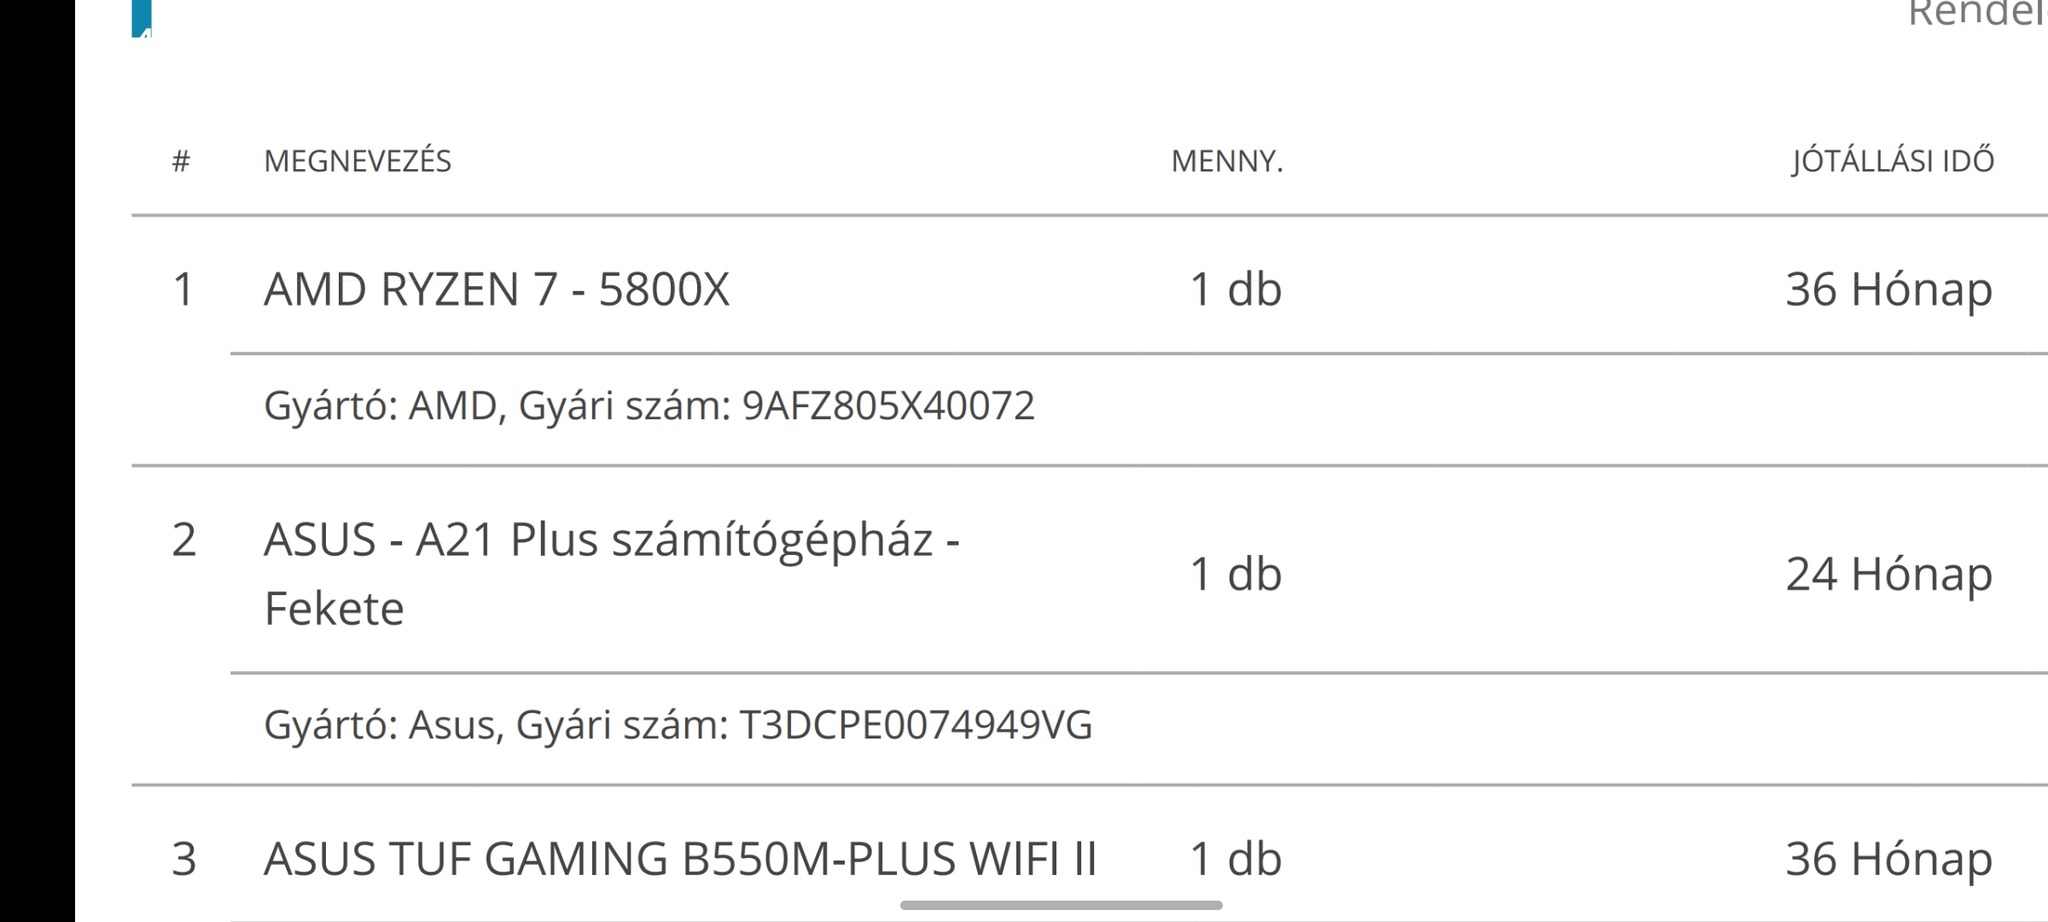Select the AMD RYZEN 7 - 5800X item name
Screen dimensions: 2048x922
[x=496, y=290]
